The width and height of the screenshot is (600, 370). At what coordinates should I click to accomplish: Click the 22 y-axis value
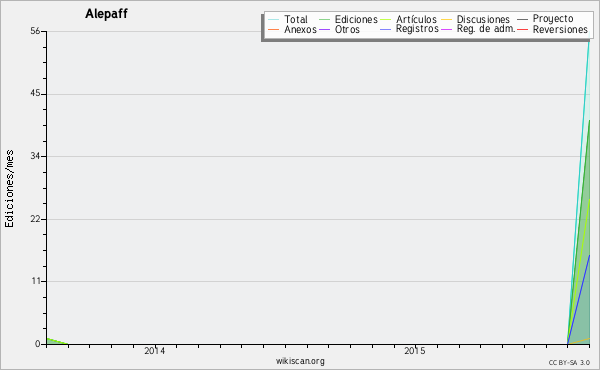[35, 219]
